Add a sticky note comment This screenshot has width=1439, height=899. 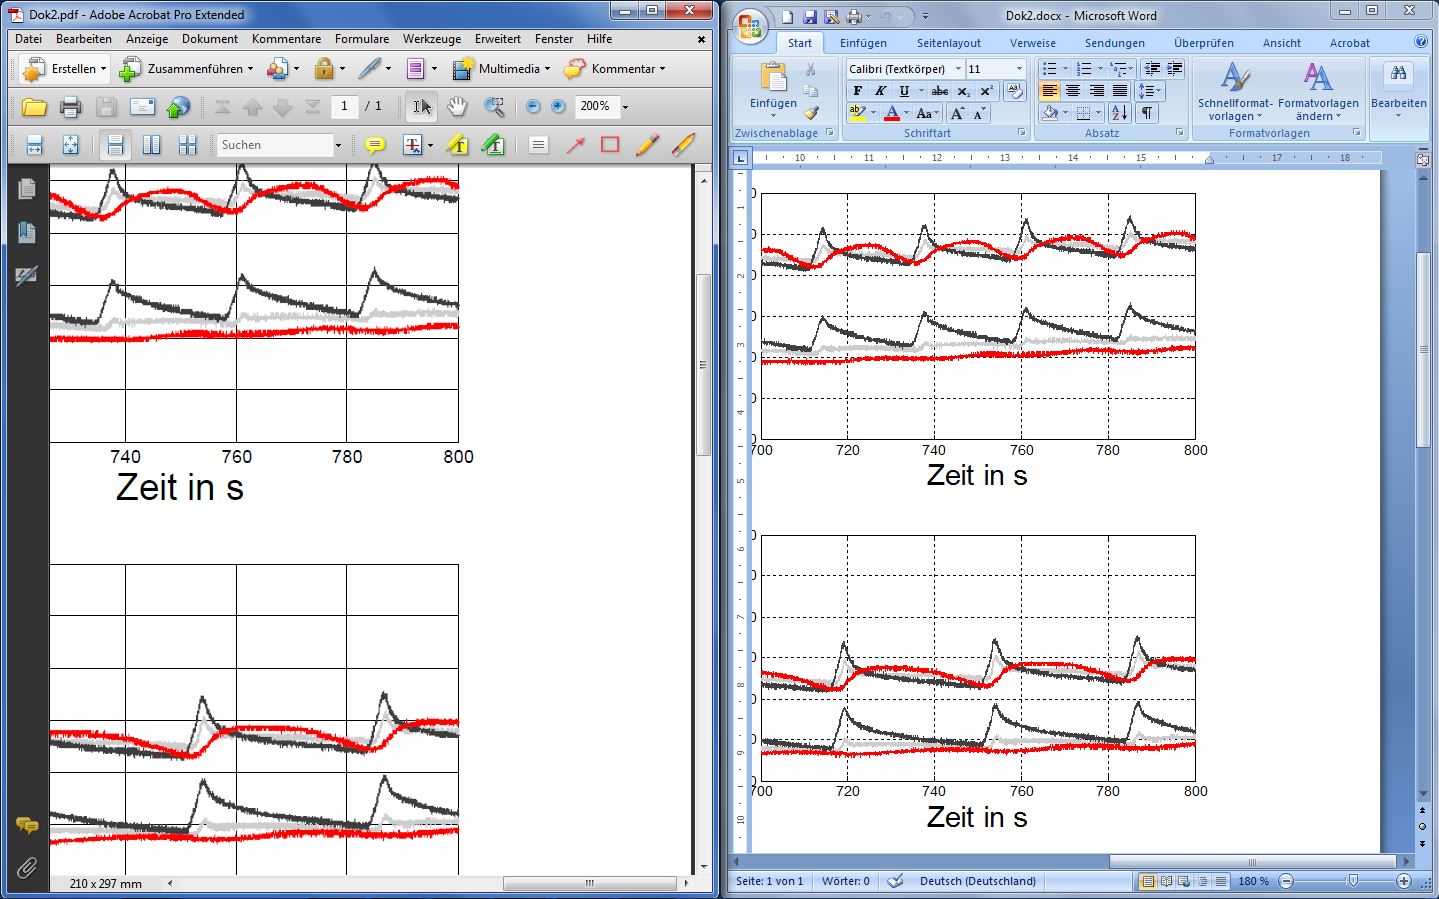click(x=375, y=145)
